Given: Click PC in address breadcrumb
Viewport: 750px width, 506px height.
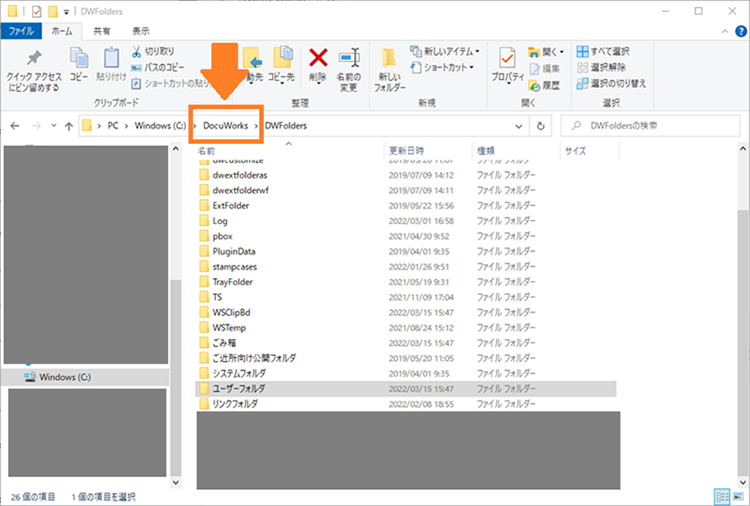Looking at the screenshot, I should click(113, 126).
